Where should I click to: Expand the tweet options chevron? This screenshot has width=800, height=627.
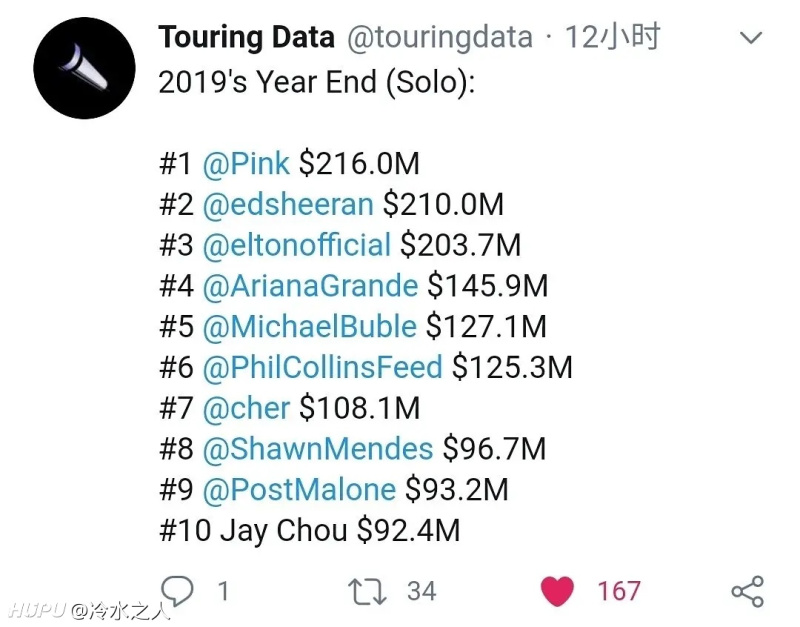tap(751, 37)
